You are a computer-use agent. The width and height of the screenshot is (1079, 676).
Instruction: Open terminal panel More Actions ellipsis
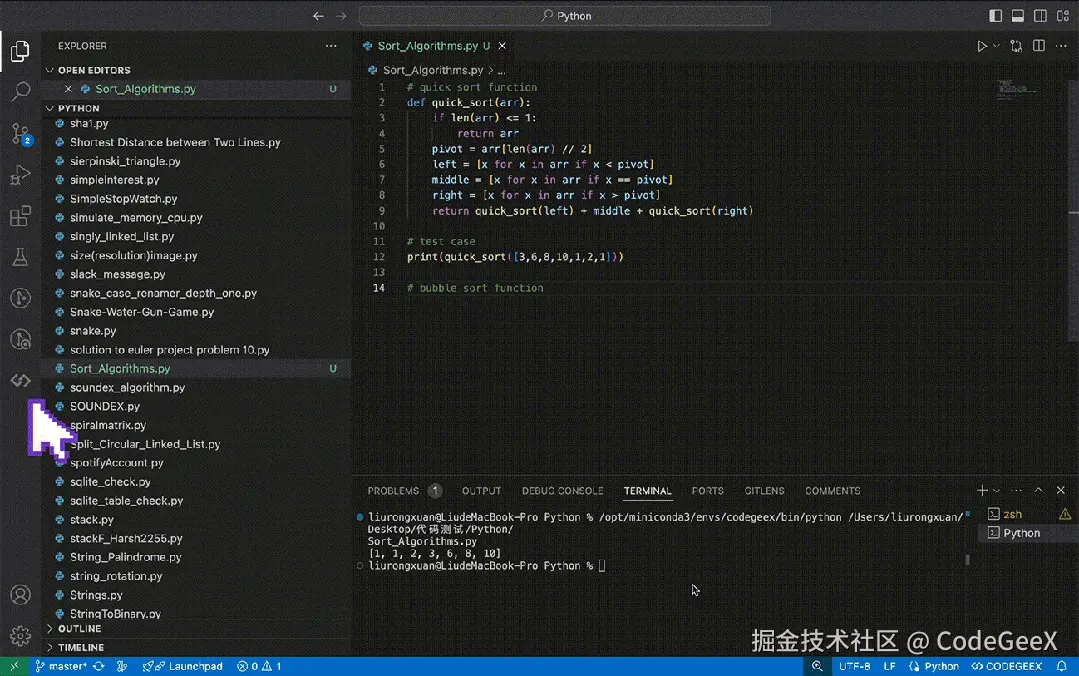click(1016, 491)
